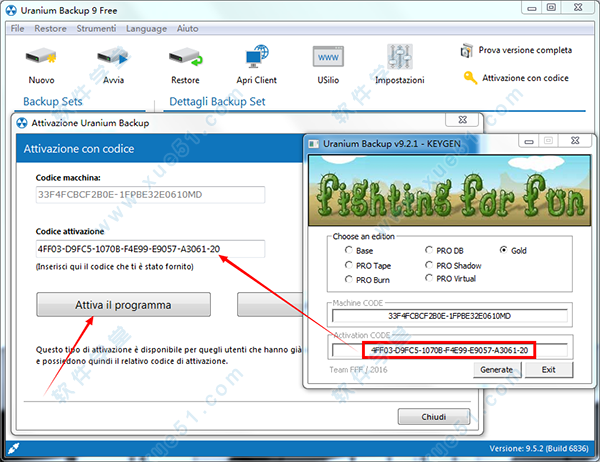Image resolution: width=600 pixels, height=462 pixels.
Task: Open the Restore menu
Action: point(50,29)
